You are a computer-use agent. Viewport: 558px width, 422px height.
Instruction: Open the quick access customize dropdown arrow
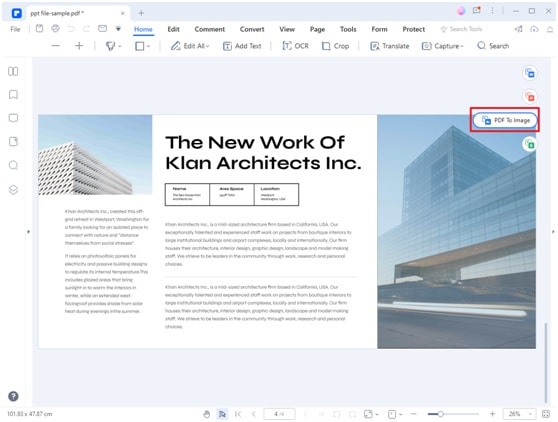pos(118,28)
